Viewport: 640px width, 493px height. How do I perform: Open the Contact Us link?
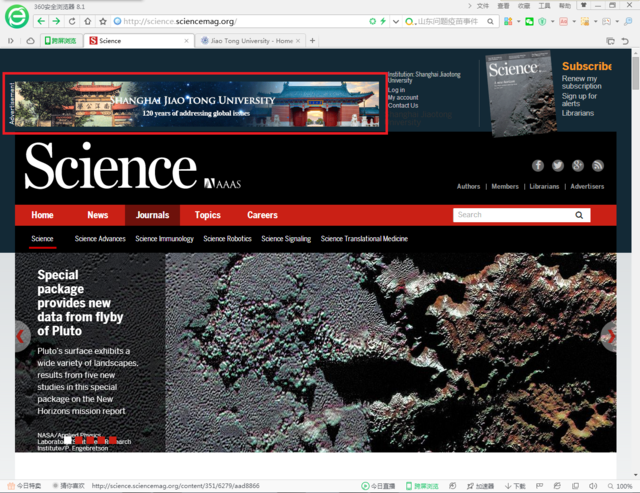403,105
